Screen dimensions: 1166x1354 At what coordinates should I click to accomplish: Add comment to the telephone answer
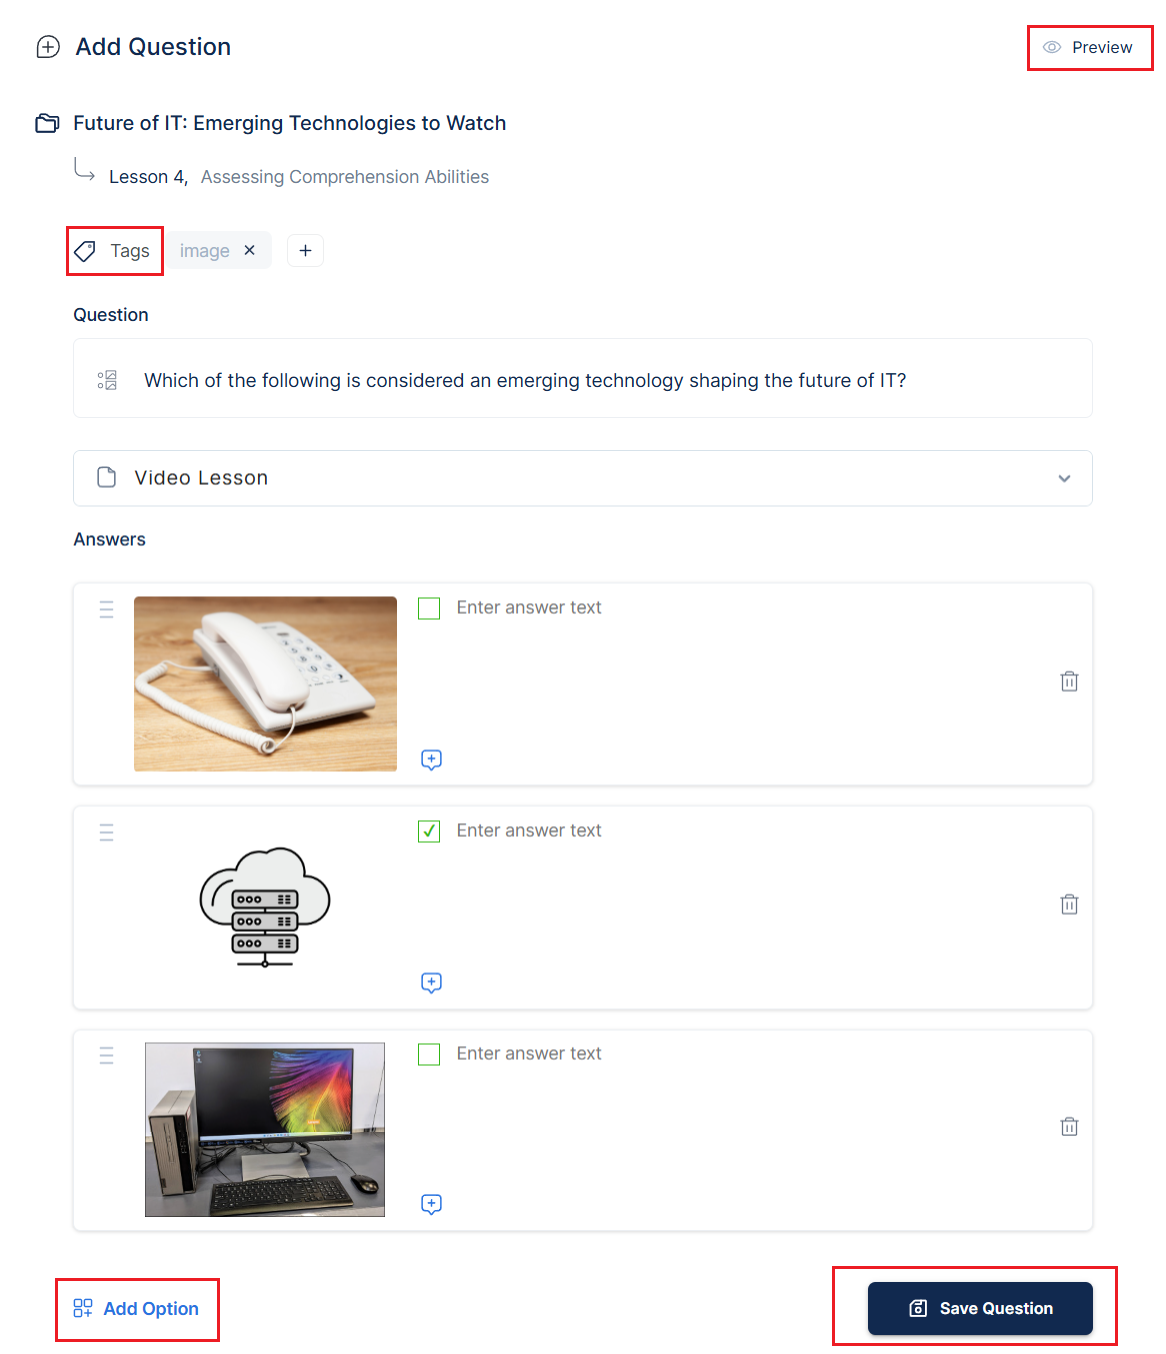(x=431, y=759)
